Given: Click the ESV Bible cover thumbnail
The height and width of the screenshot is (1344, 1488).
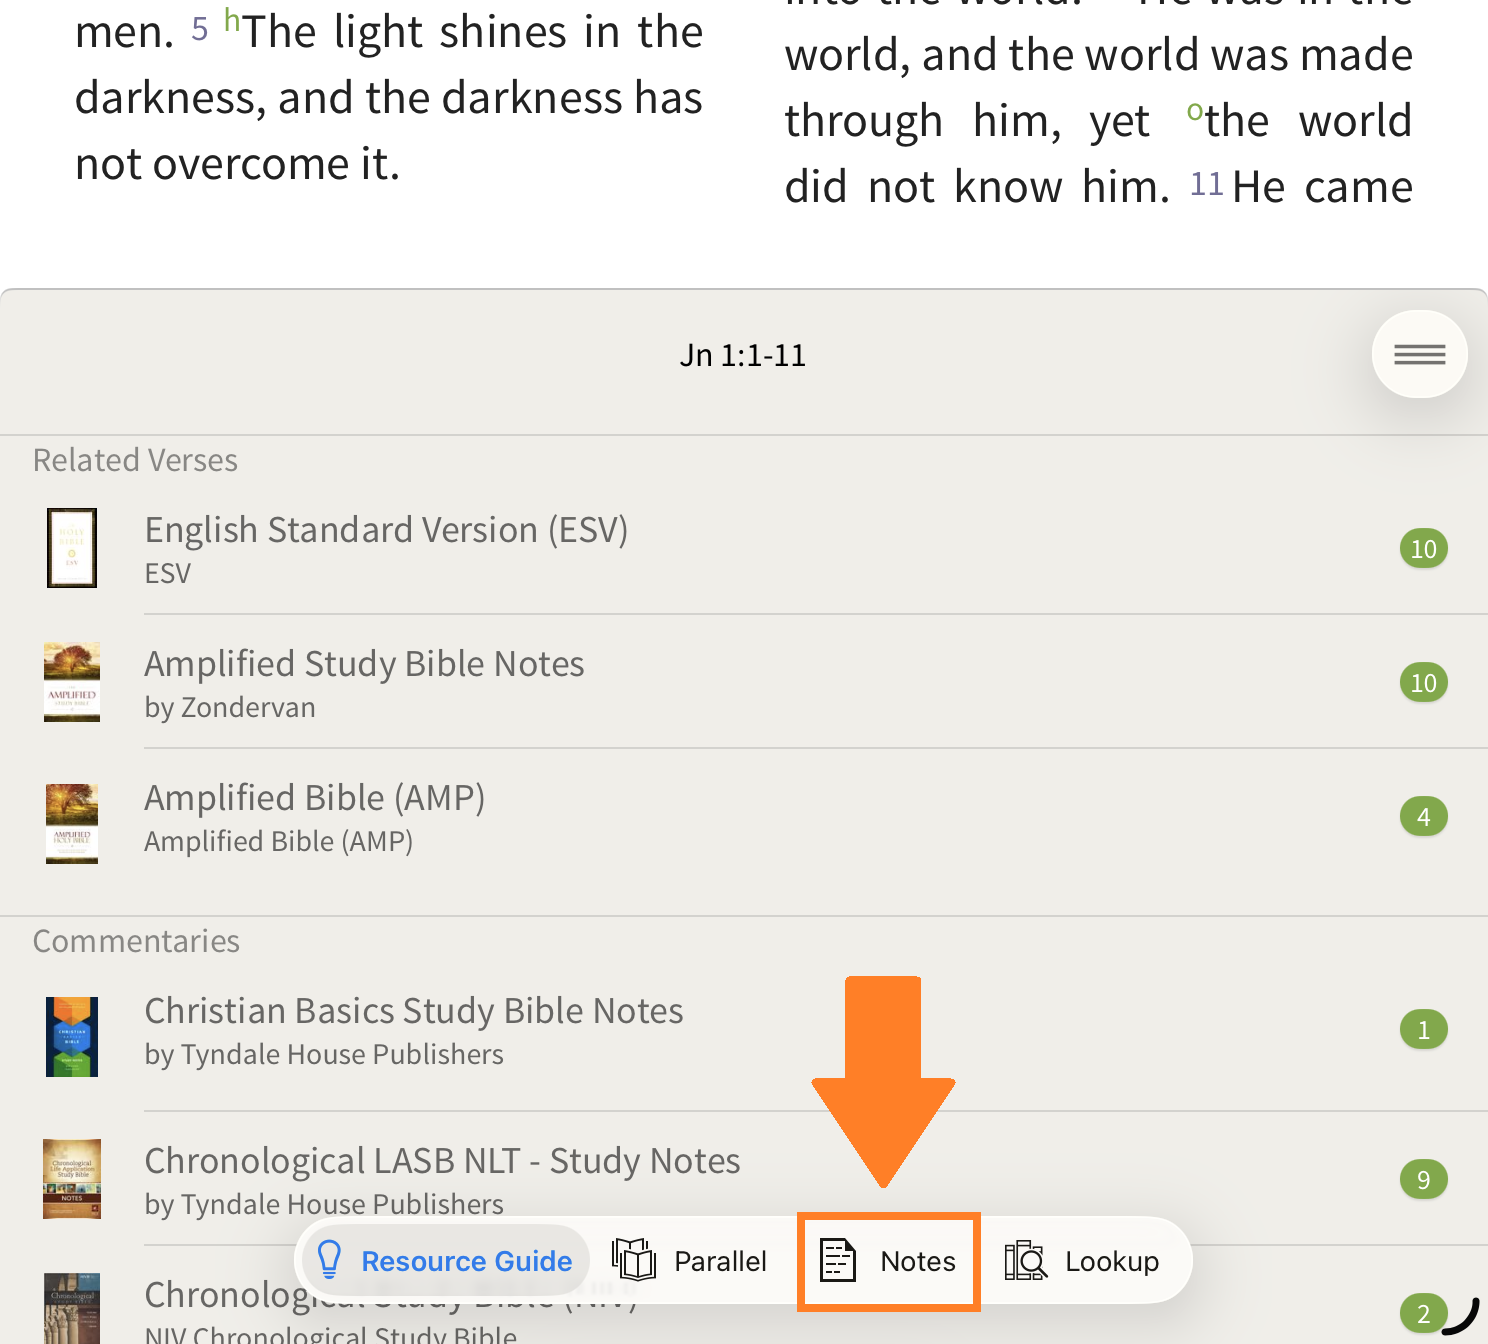Looking at the screenshot, I should coord(72,548).
